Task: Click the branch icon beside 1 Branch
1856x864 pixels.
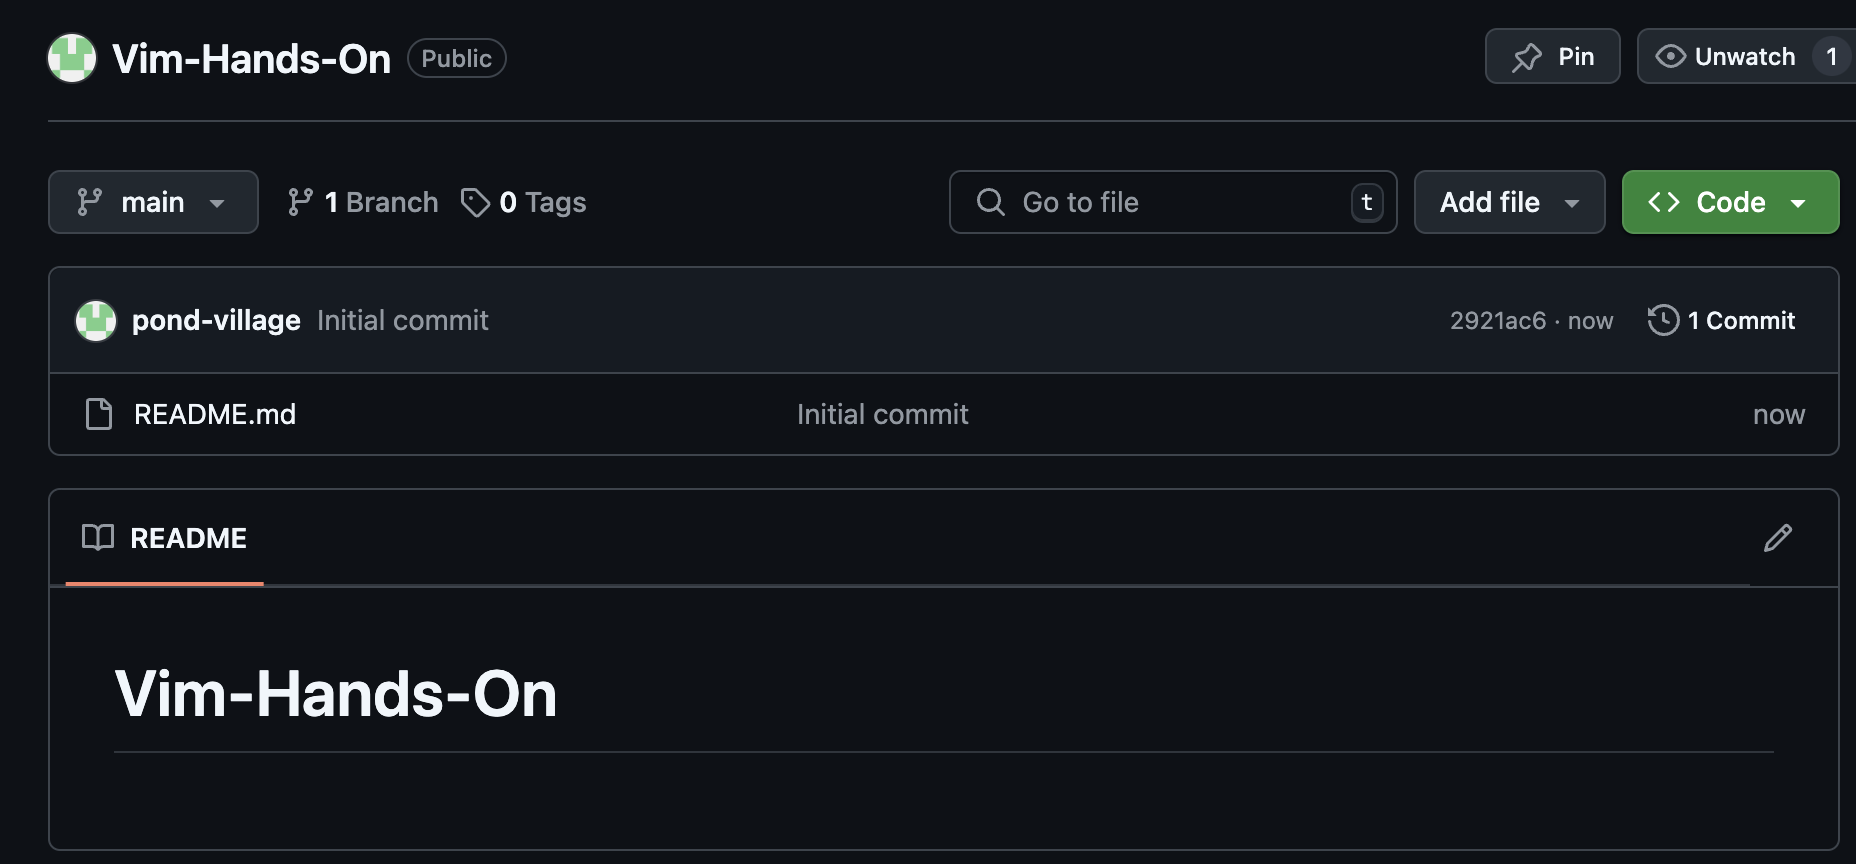Action: 300,202
